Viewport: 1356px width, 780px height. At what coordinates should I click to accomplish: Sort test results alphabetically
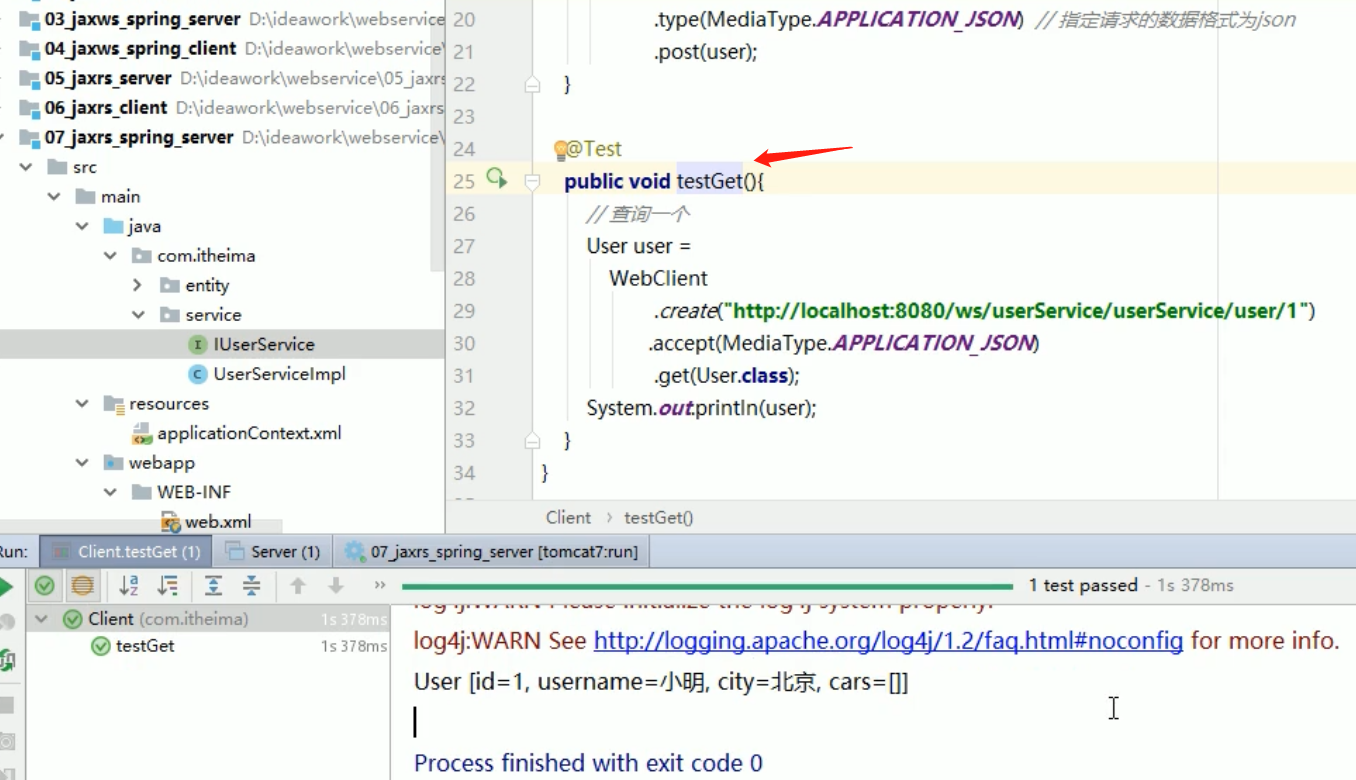pos(128,586)
